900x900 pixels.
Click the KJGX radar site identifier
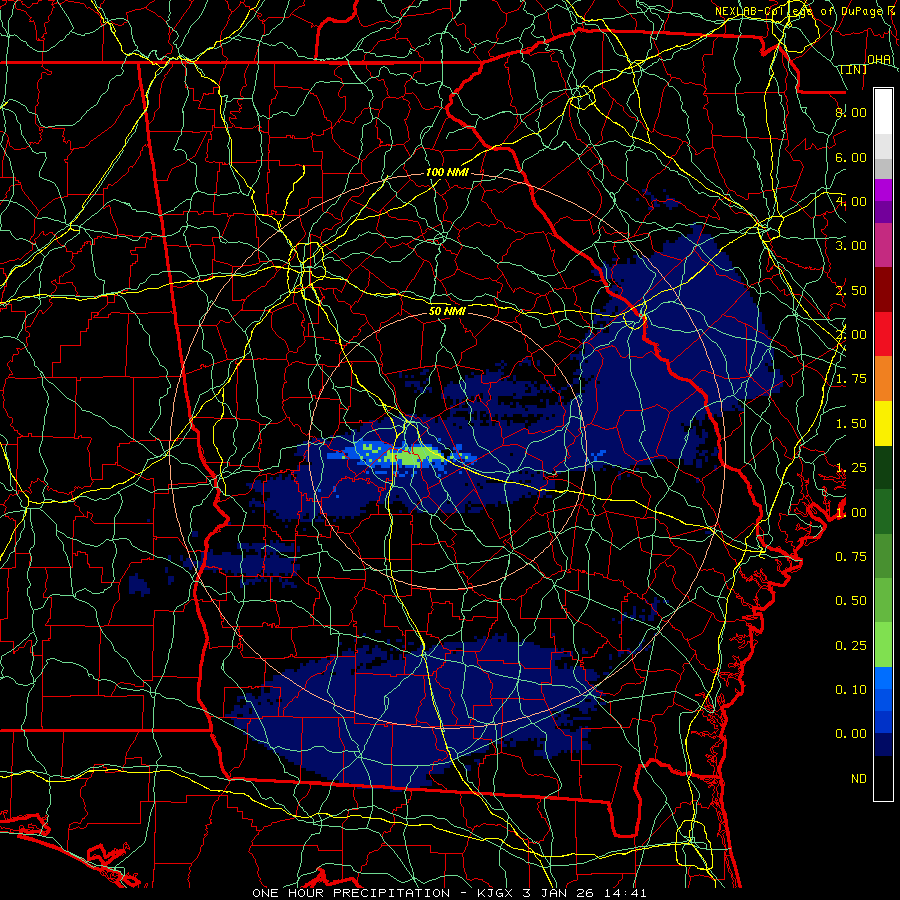pyautogui.click(x=496, y=893)
